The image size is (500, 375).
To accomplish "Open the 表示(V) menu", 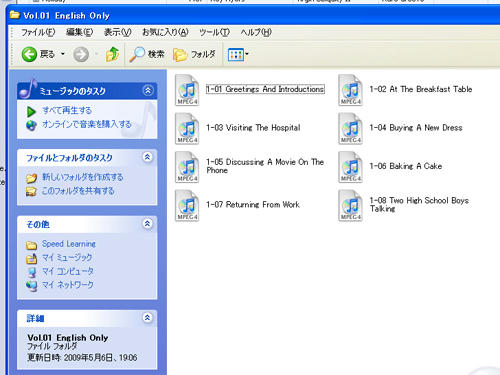I will tap(118, 32).
